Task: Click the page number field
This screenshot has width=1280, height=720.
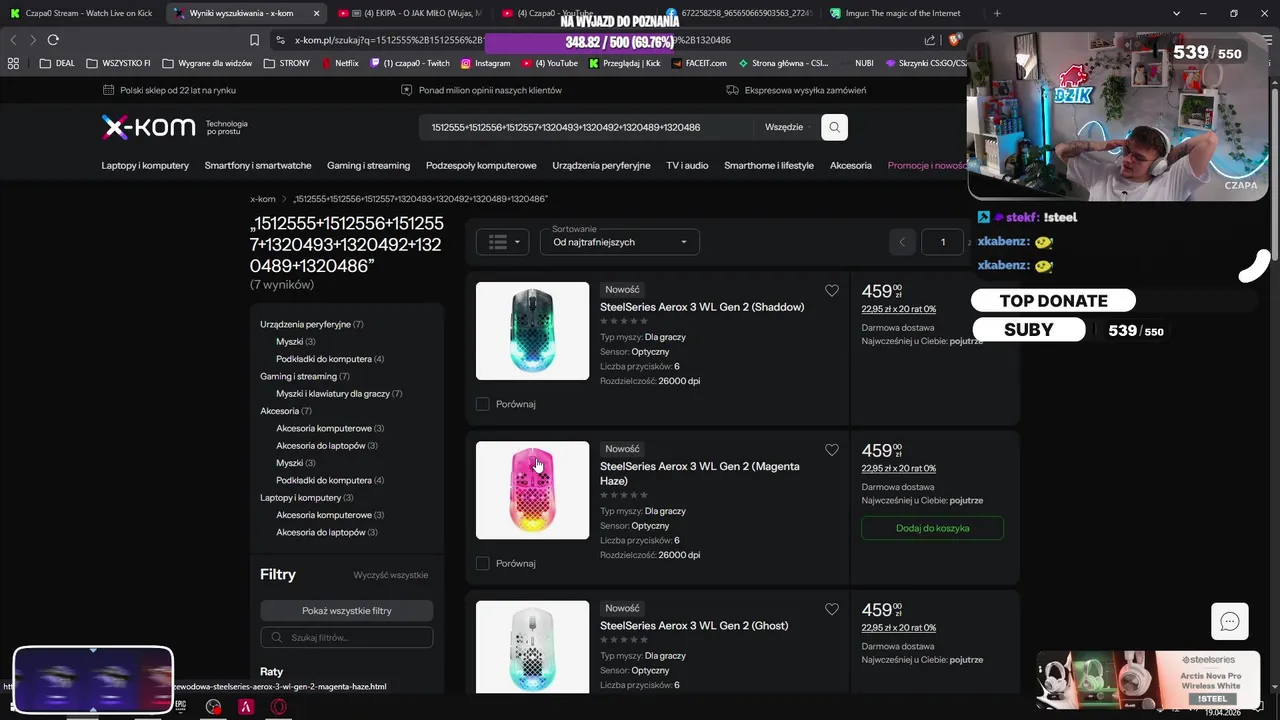Action: coord(942,241)
